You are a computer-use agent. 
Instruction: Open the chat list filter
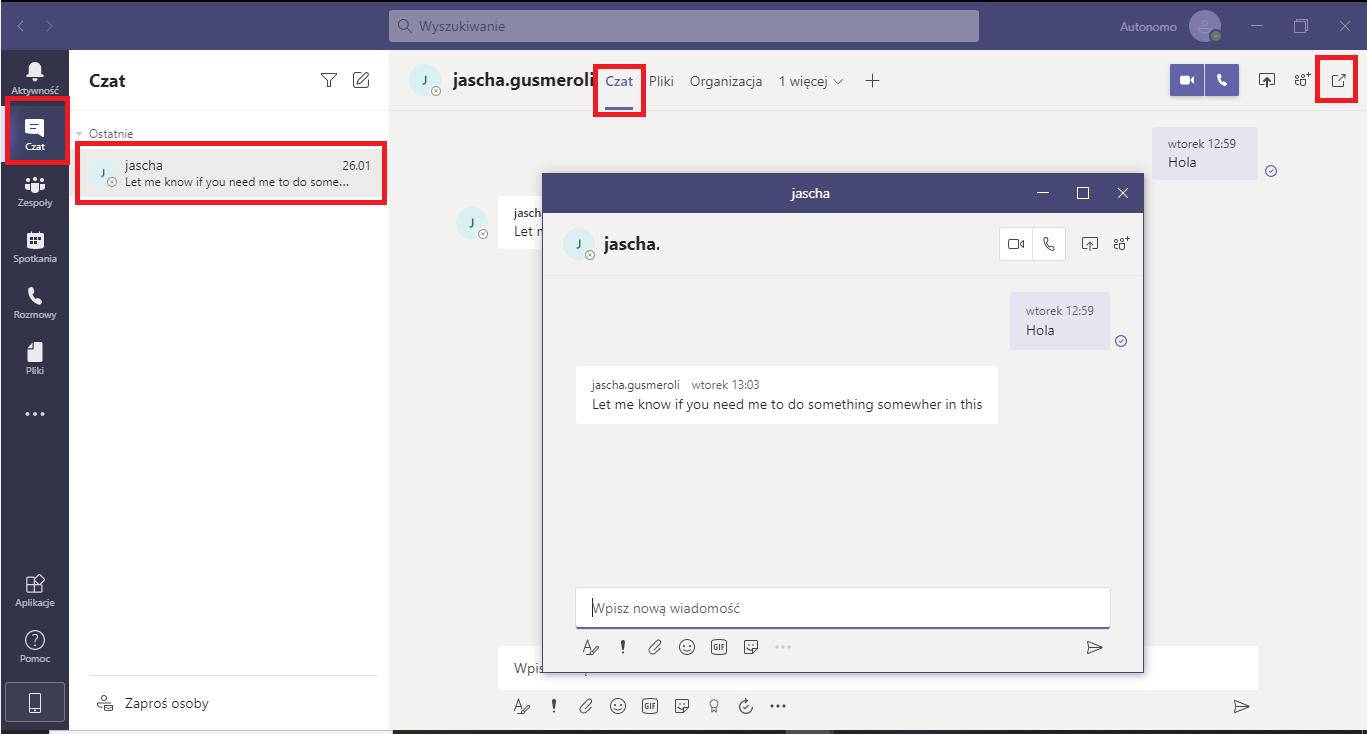pos(328,81)
